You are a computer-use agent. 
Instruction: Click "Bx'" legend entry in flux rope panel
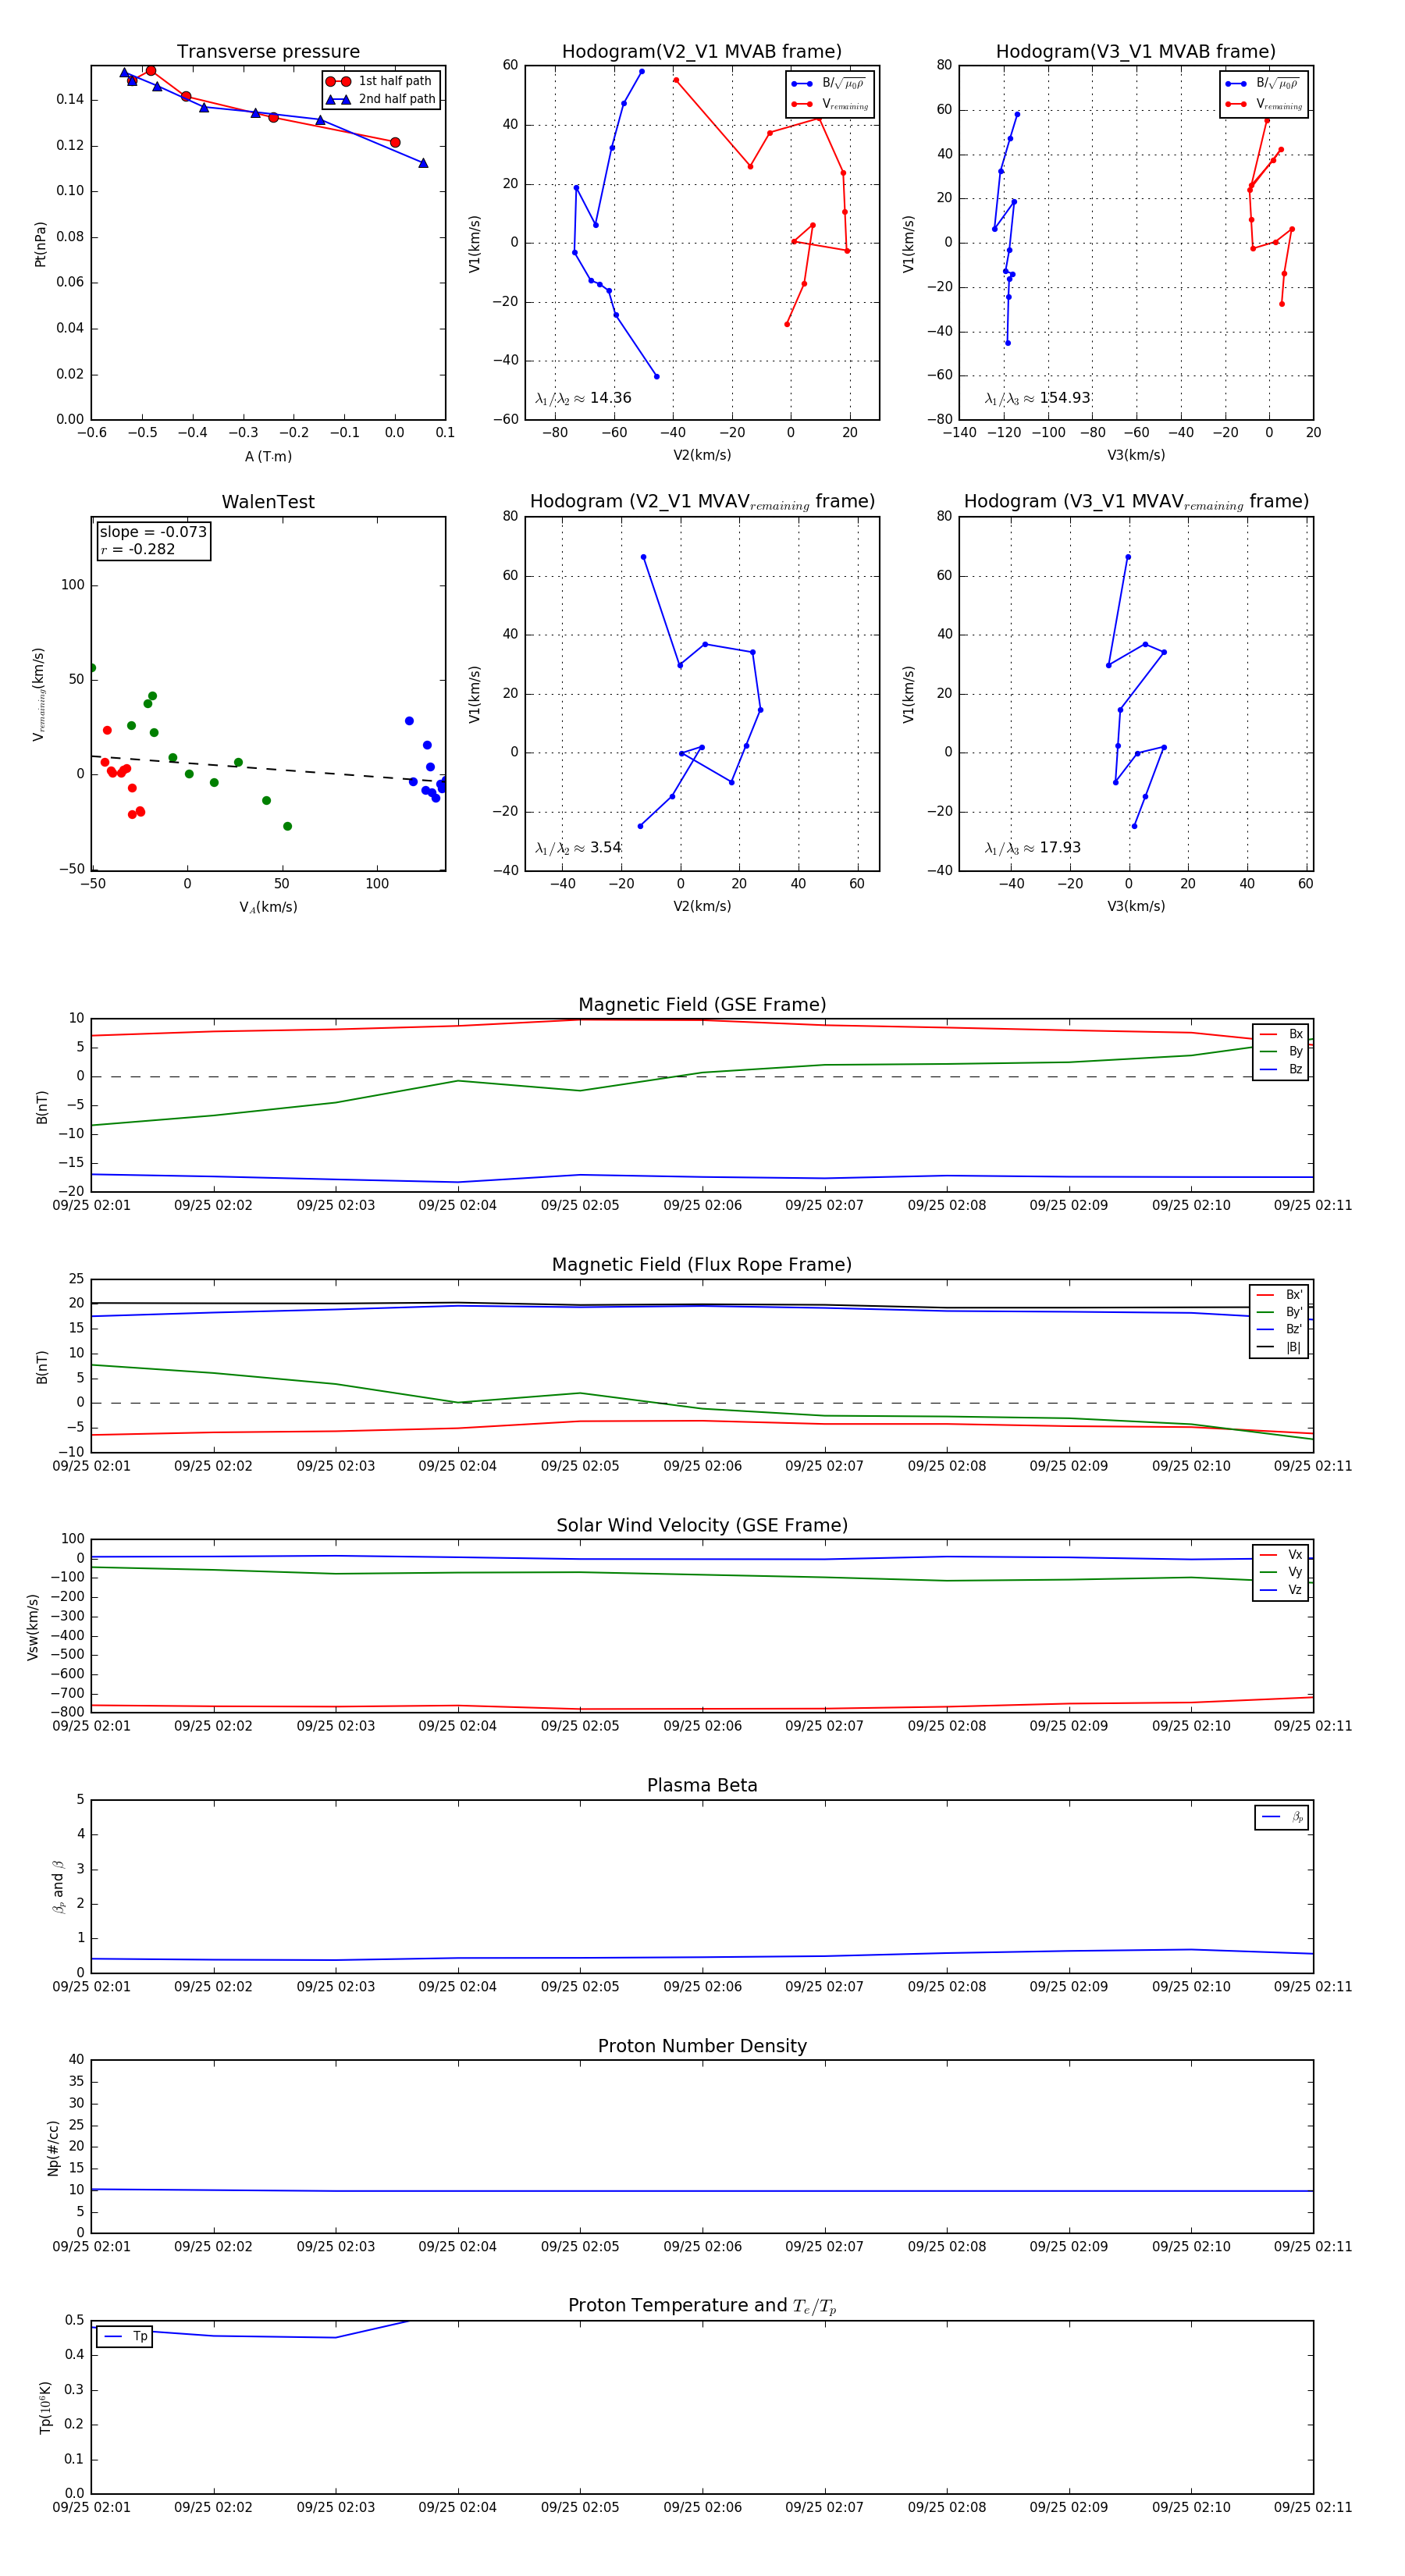(x=1280, y=1294)
